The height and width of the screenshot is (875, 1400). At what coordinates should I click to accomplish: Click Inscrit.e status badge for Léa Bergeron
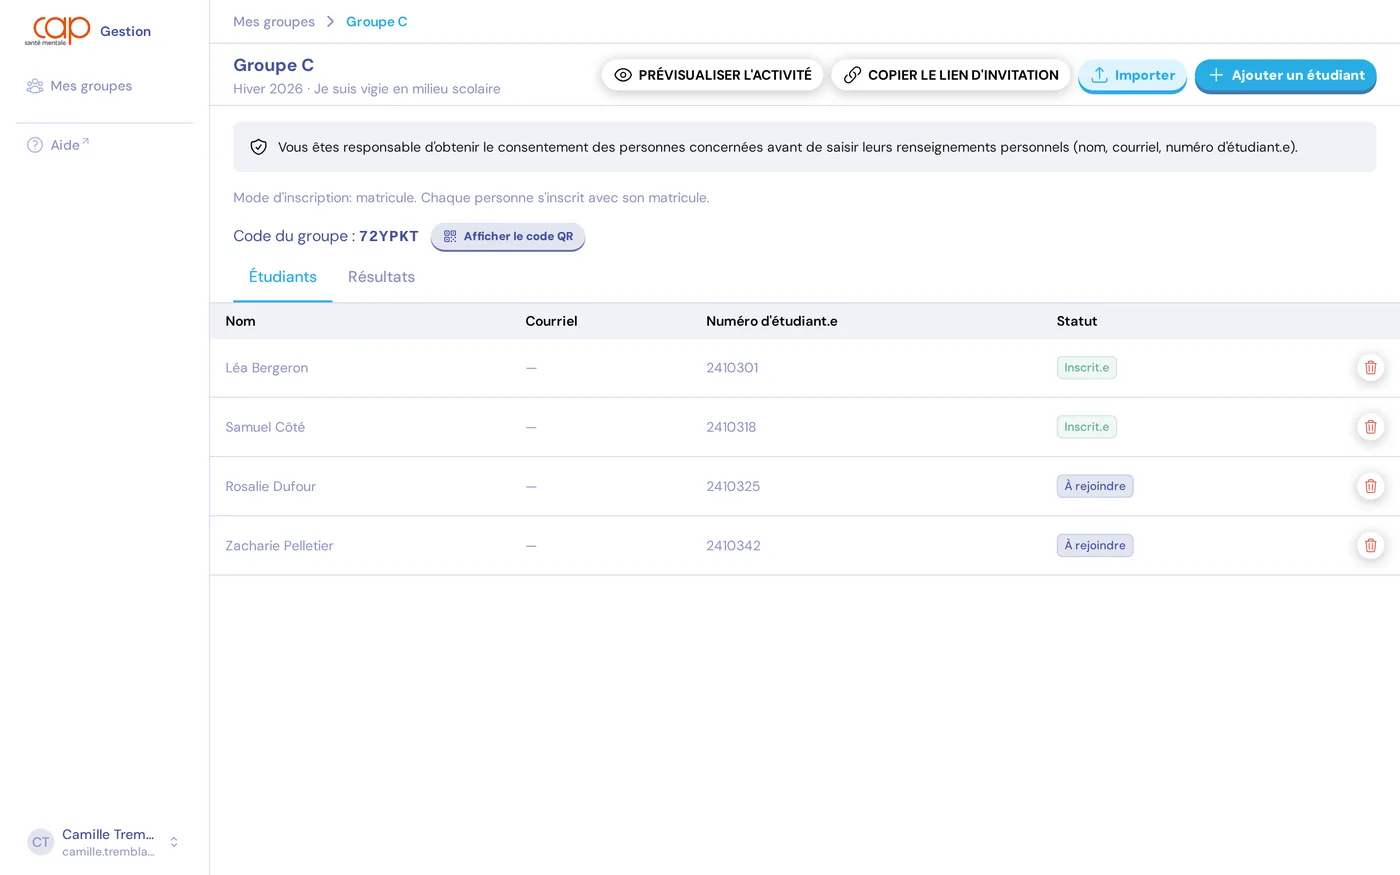pos(1087,368)
